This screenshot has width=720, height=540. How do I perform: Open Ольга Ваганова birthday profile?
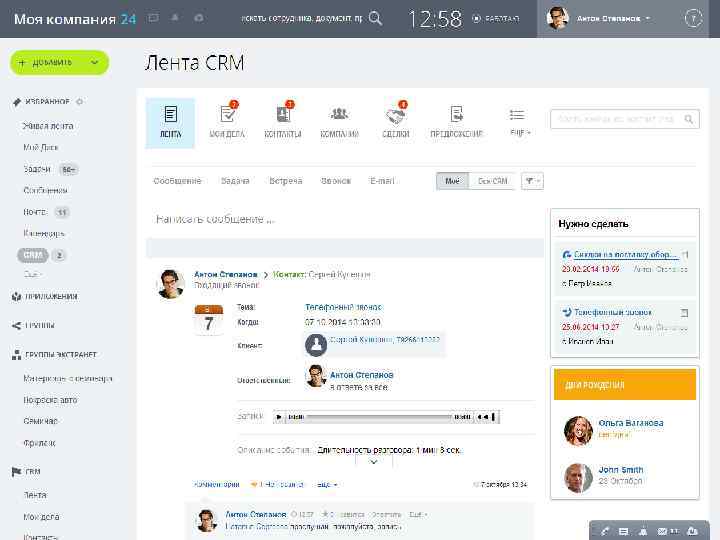click(x=631, y=423)
